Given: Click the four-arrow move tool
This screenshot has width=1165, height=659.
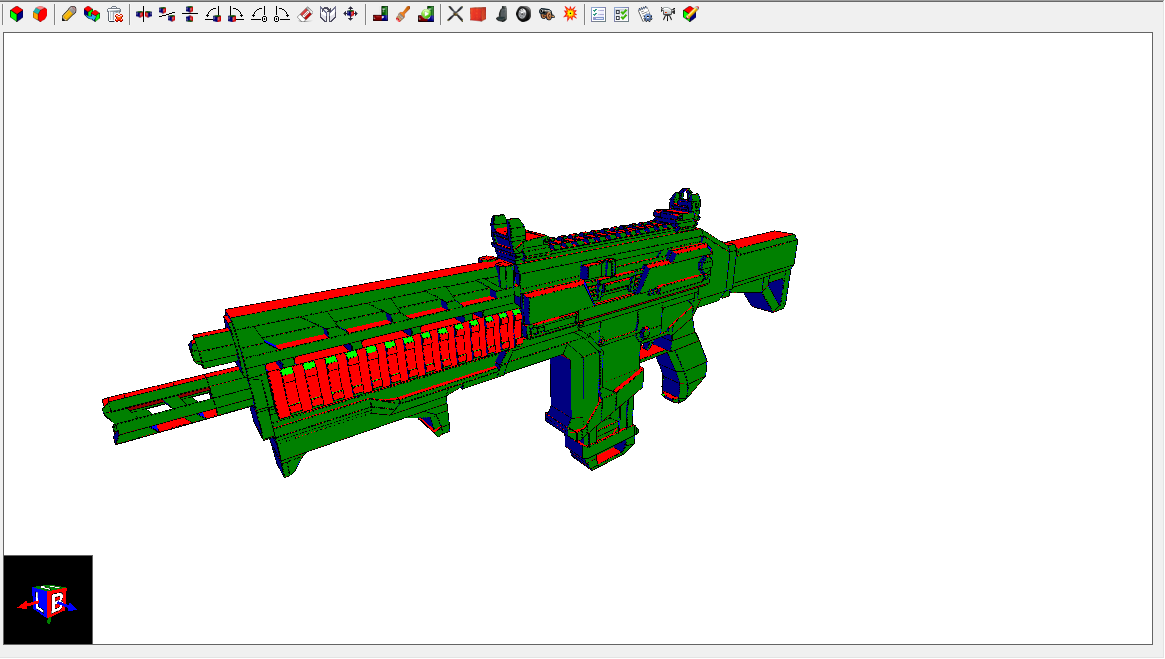Looking at the screenshot, I should (351, 14).
